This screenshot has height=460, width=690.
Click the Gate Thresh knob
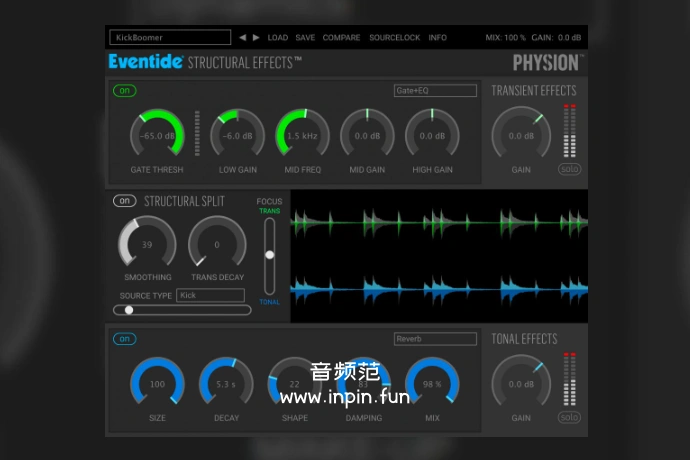[x=158, y=135]
